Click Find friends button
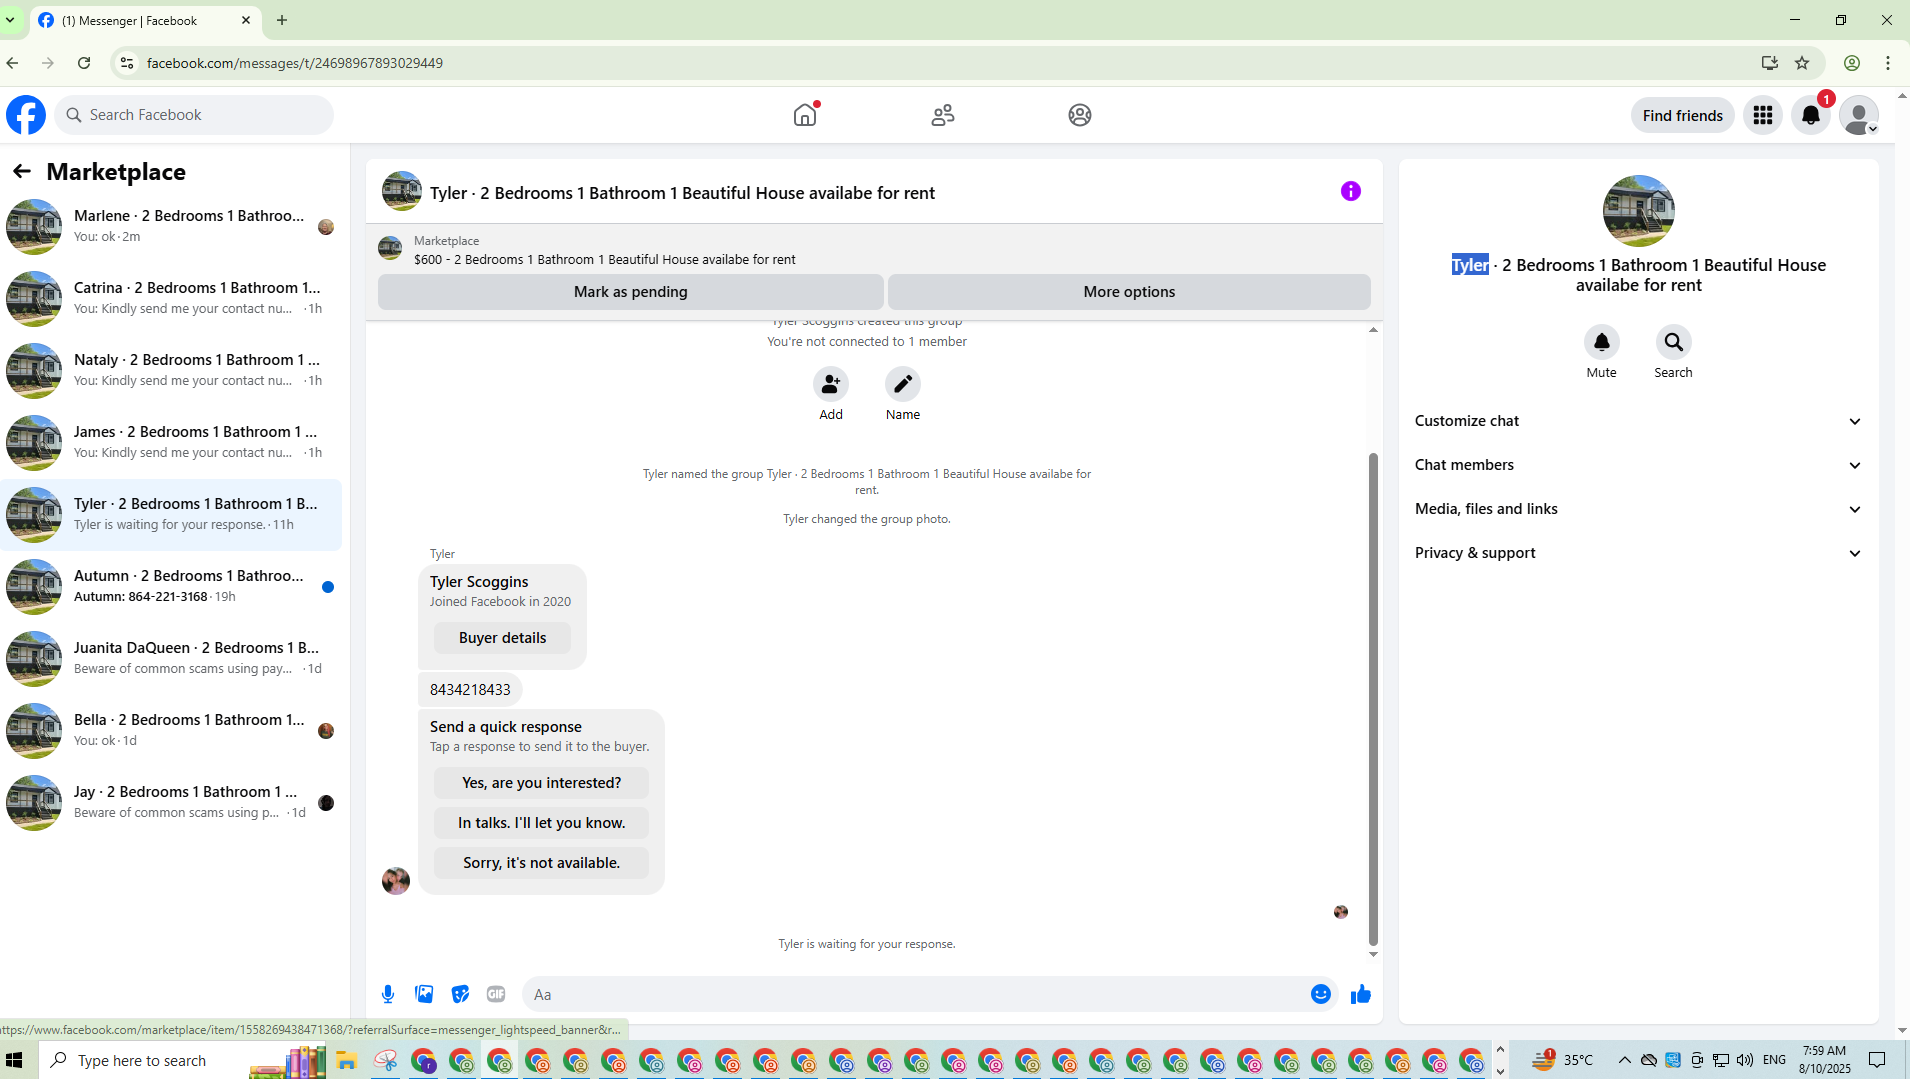Screen dimensions: 1910x1079 (1682, 115)
